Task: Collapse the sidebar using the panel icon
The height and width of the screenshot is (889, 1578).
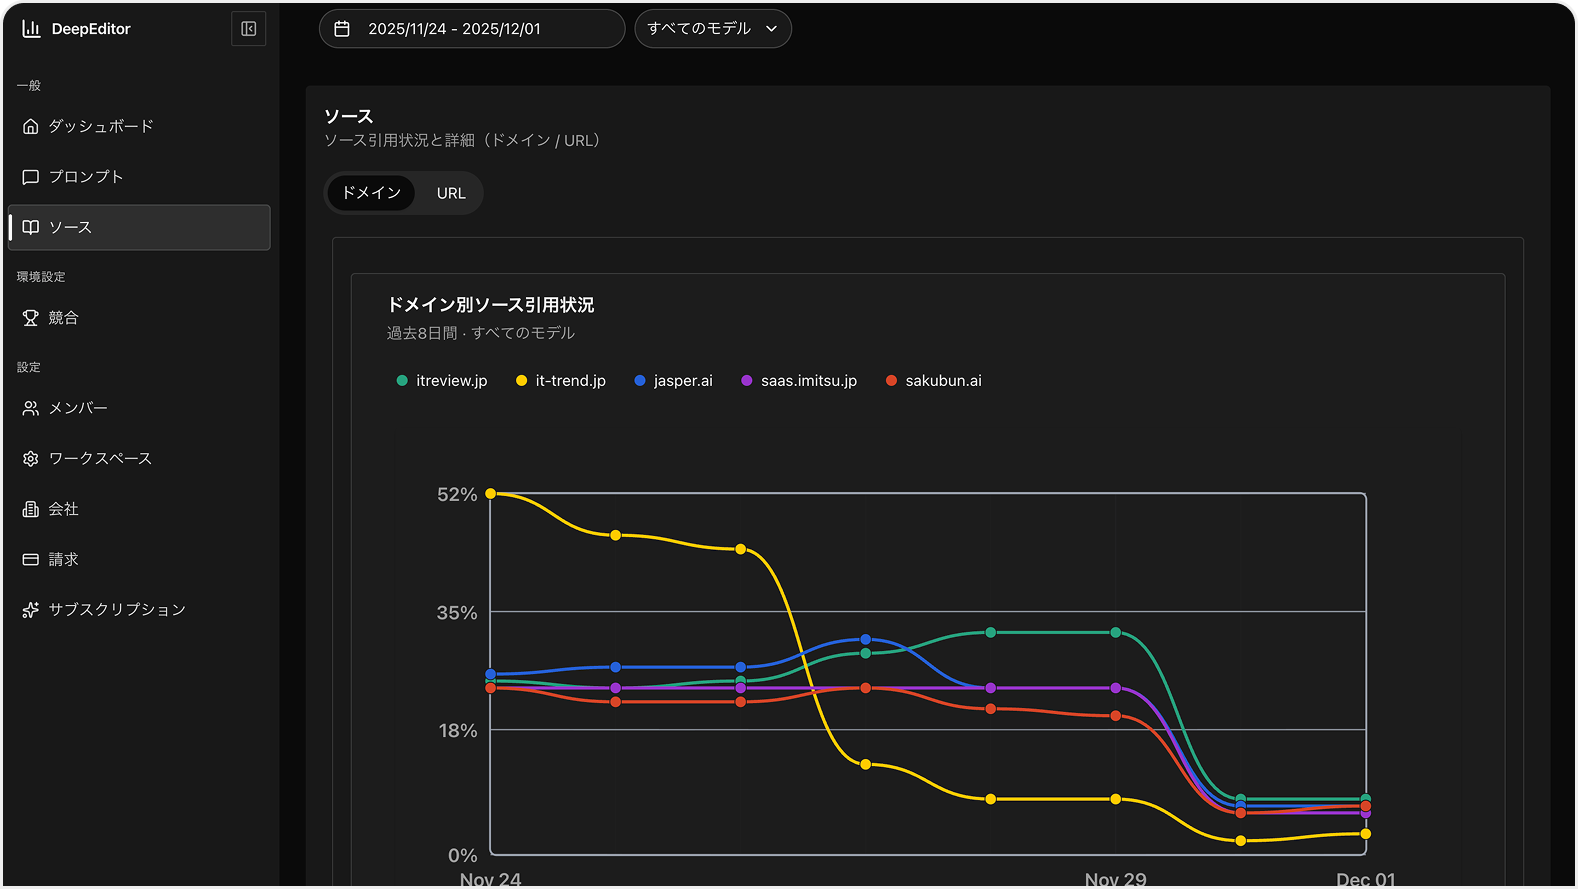Action: [248, 29]
